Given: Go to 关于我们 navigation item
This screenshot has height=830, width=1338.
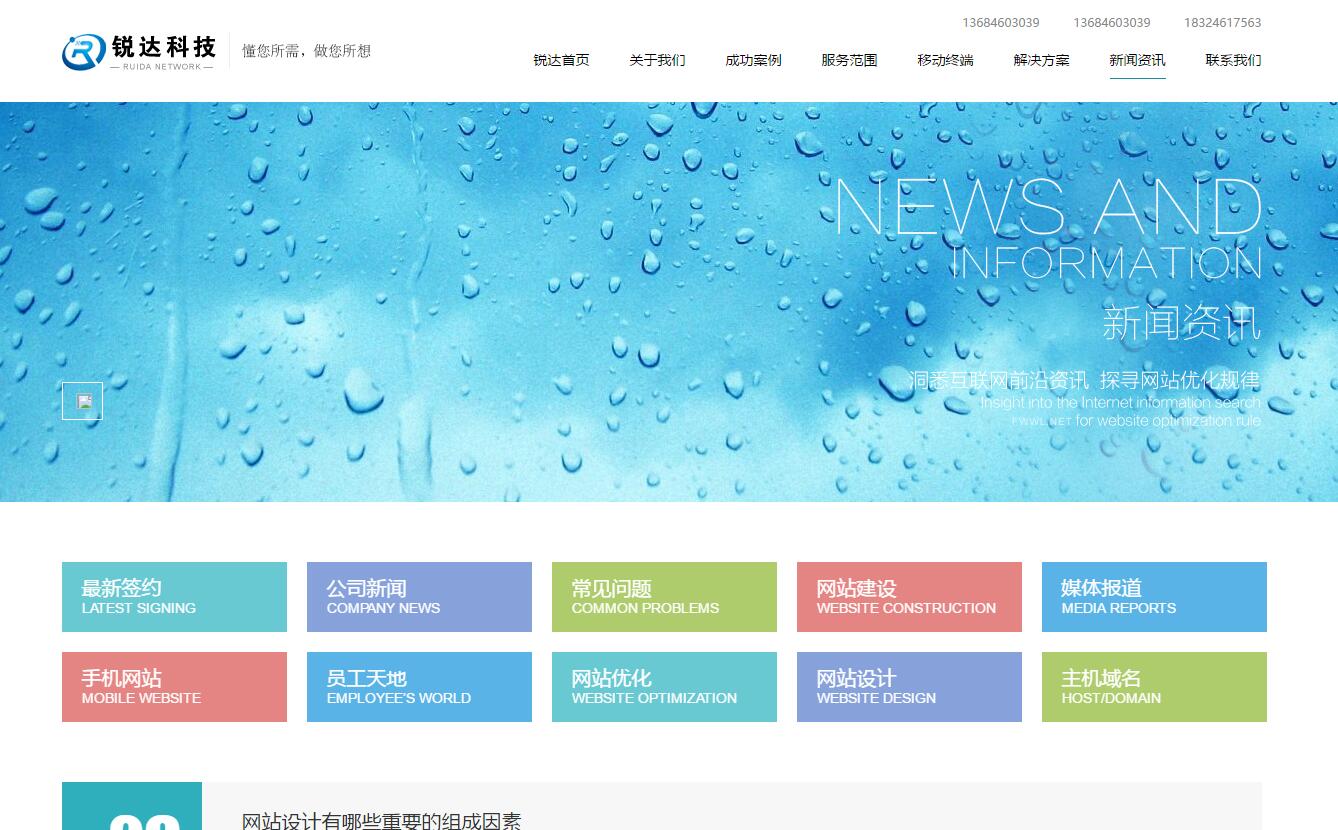Looking at the screenshot, I should coord(657,60).
